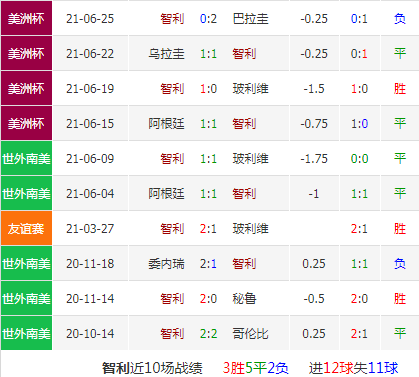Select 阿根廷 in the 21-06-15 row

pos(166,124)
